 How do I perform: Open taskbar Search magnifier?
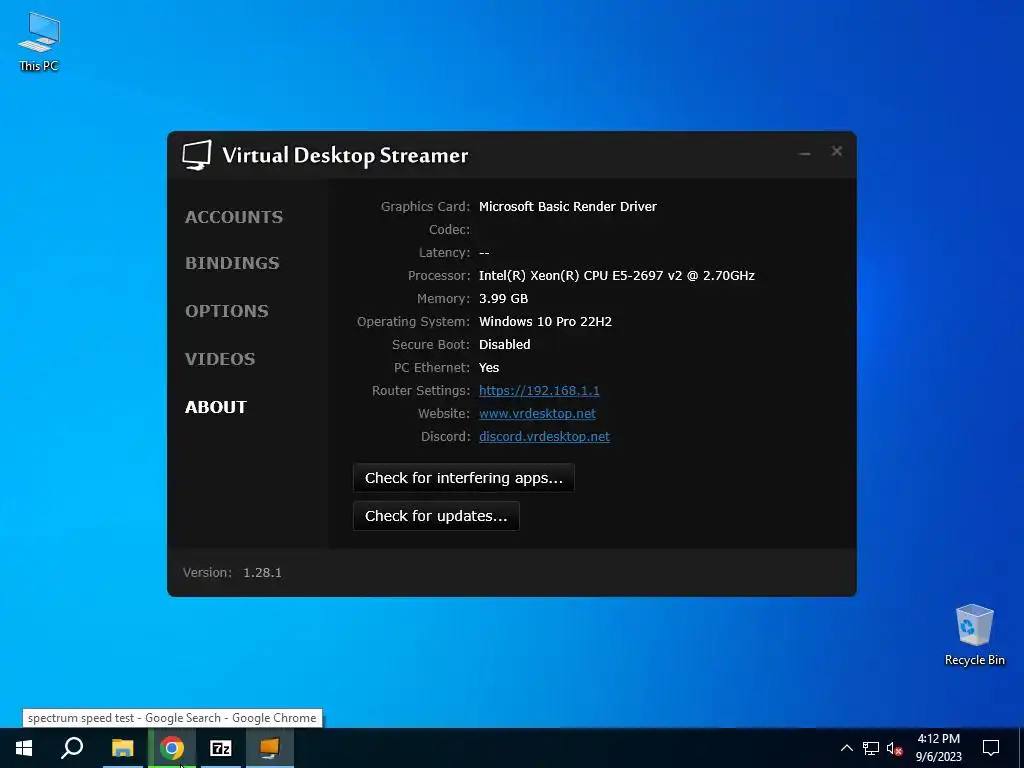point(72,748)
